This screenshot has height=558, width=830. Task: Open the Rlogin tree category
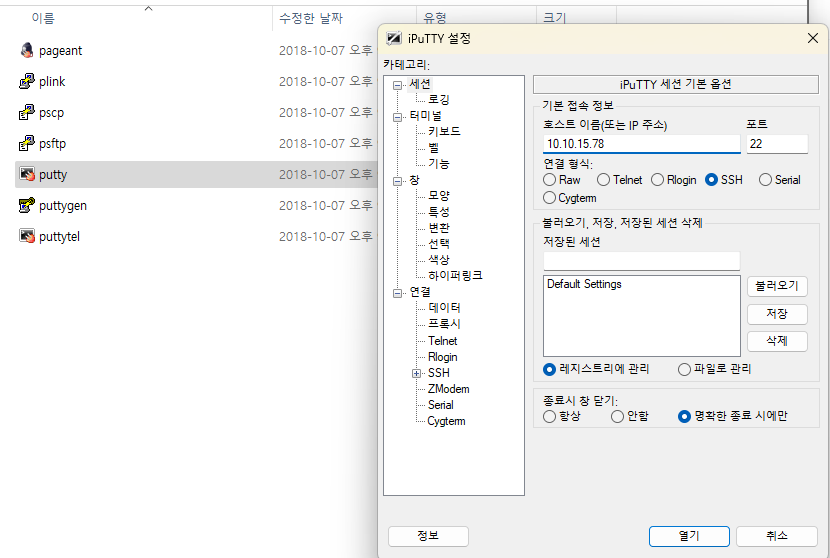443,357
